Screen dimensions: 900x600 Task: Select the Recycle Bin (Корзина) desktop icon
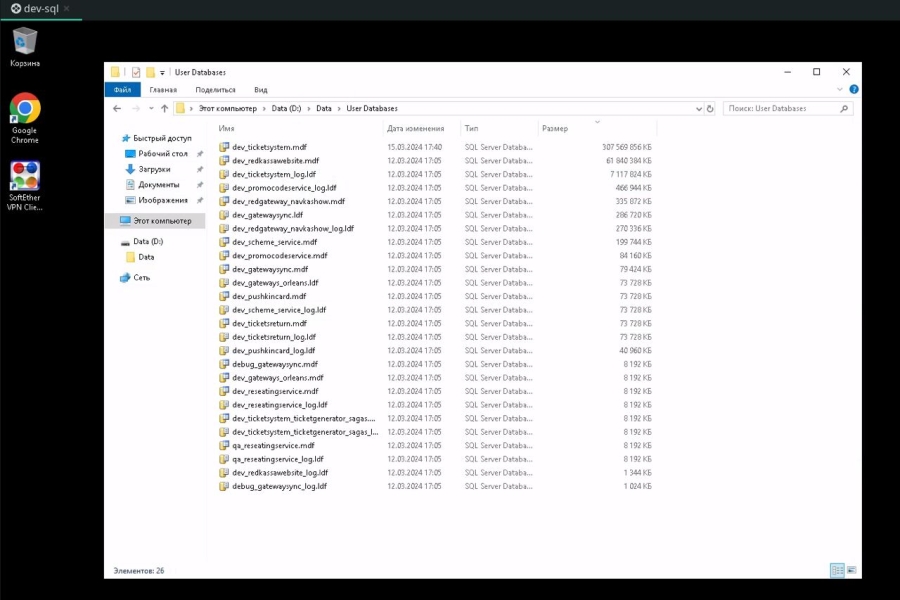[x=25, y=42]
